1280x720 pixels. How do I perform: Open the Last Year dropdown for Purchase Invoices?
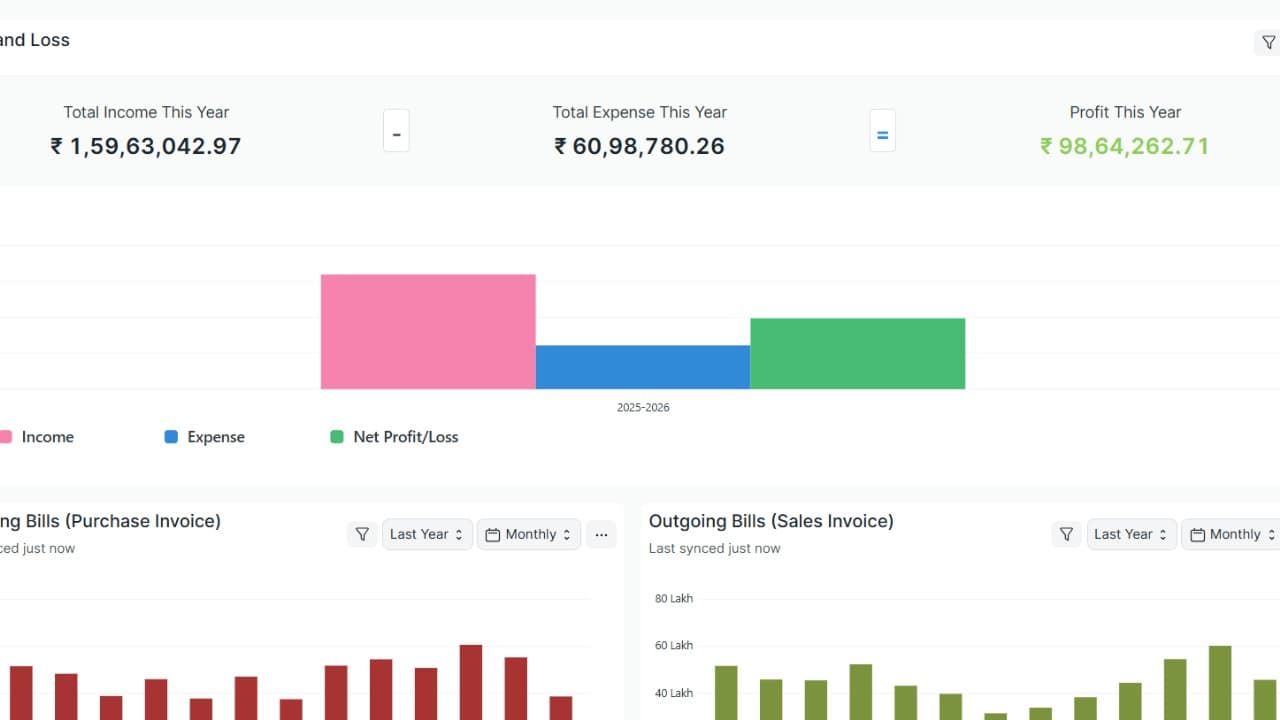(x=427, y=534)
